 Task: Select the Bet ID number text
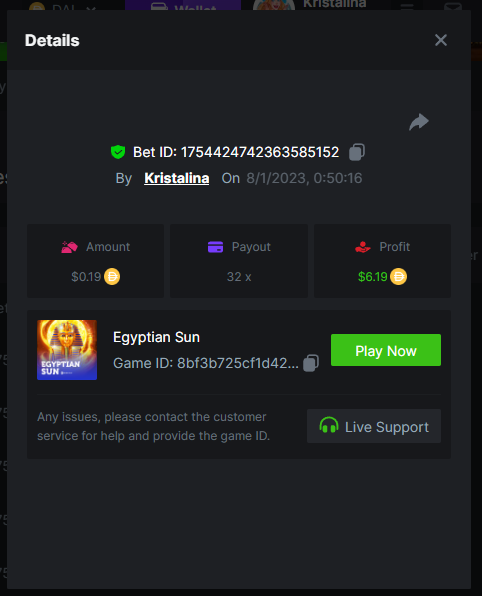[260, 152]
